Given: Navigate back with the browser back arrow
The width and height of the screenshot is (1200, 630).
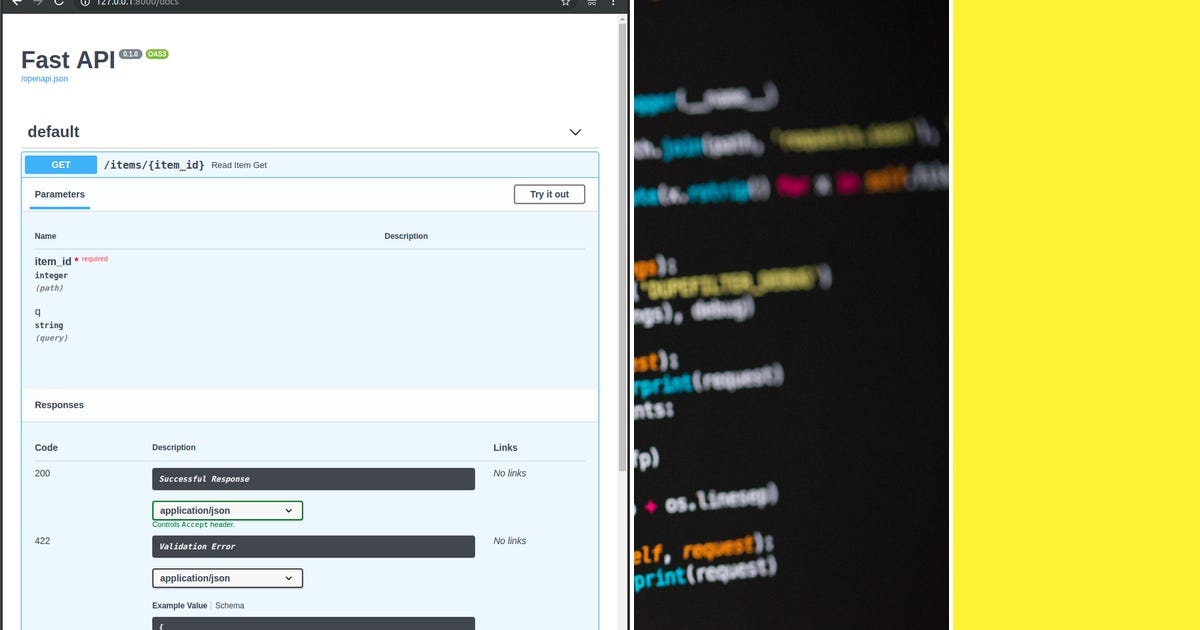Looking at the screenshot, I should (15, 4).
